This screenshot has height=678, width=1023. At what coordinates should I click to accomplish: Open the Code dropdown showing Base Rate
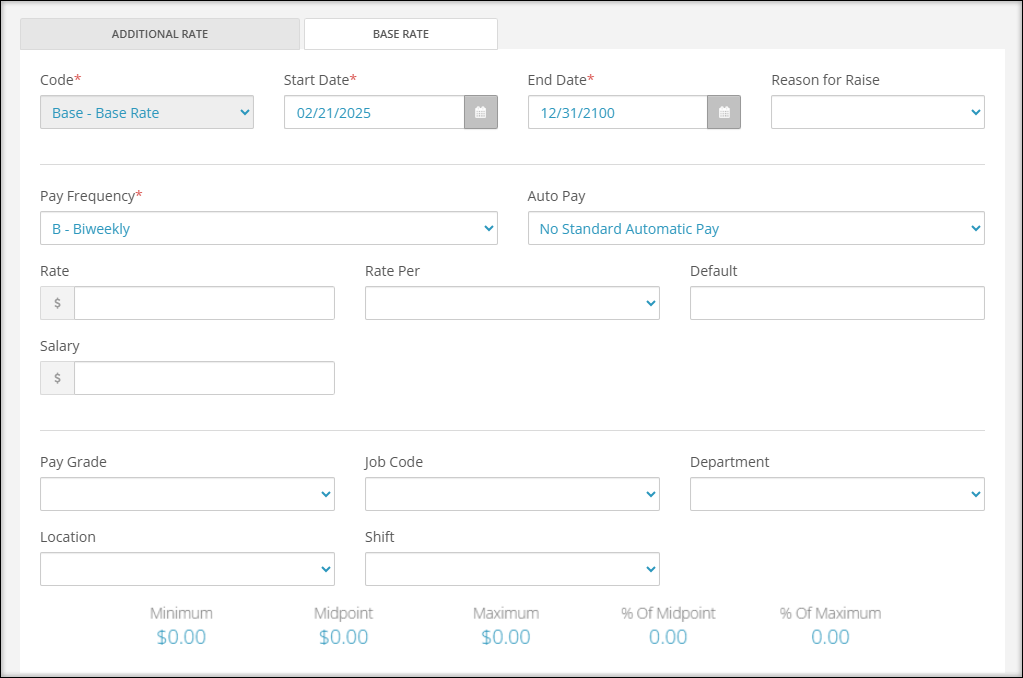click(x=147, y=112)
